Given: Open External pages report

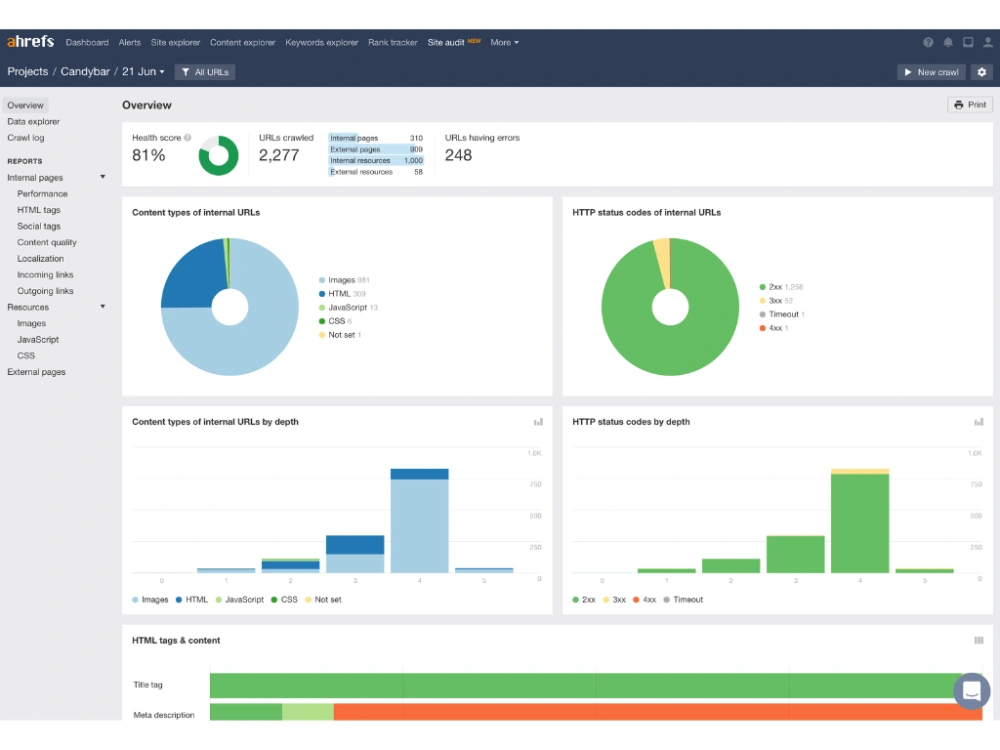Looking at the screenshot, I should pos(36,372).
